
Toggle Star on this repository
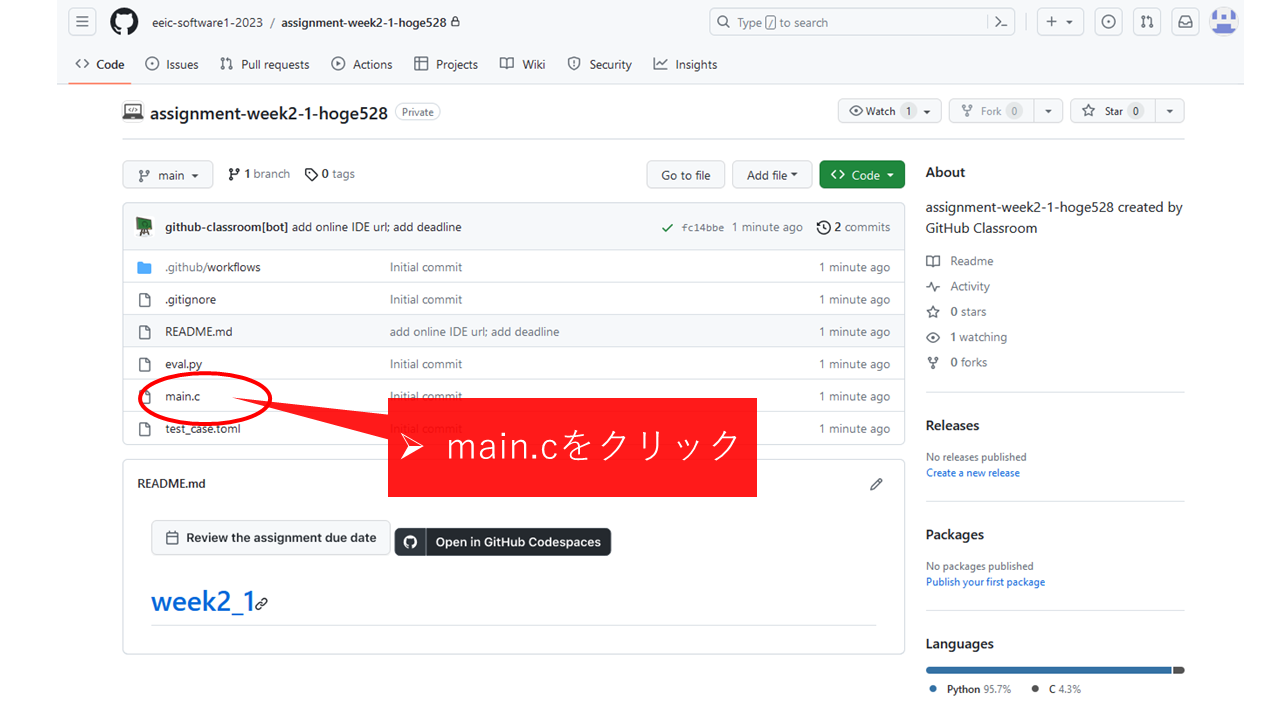pos(1113,111)
